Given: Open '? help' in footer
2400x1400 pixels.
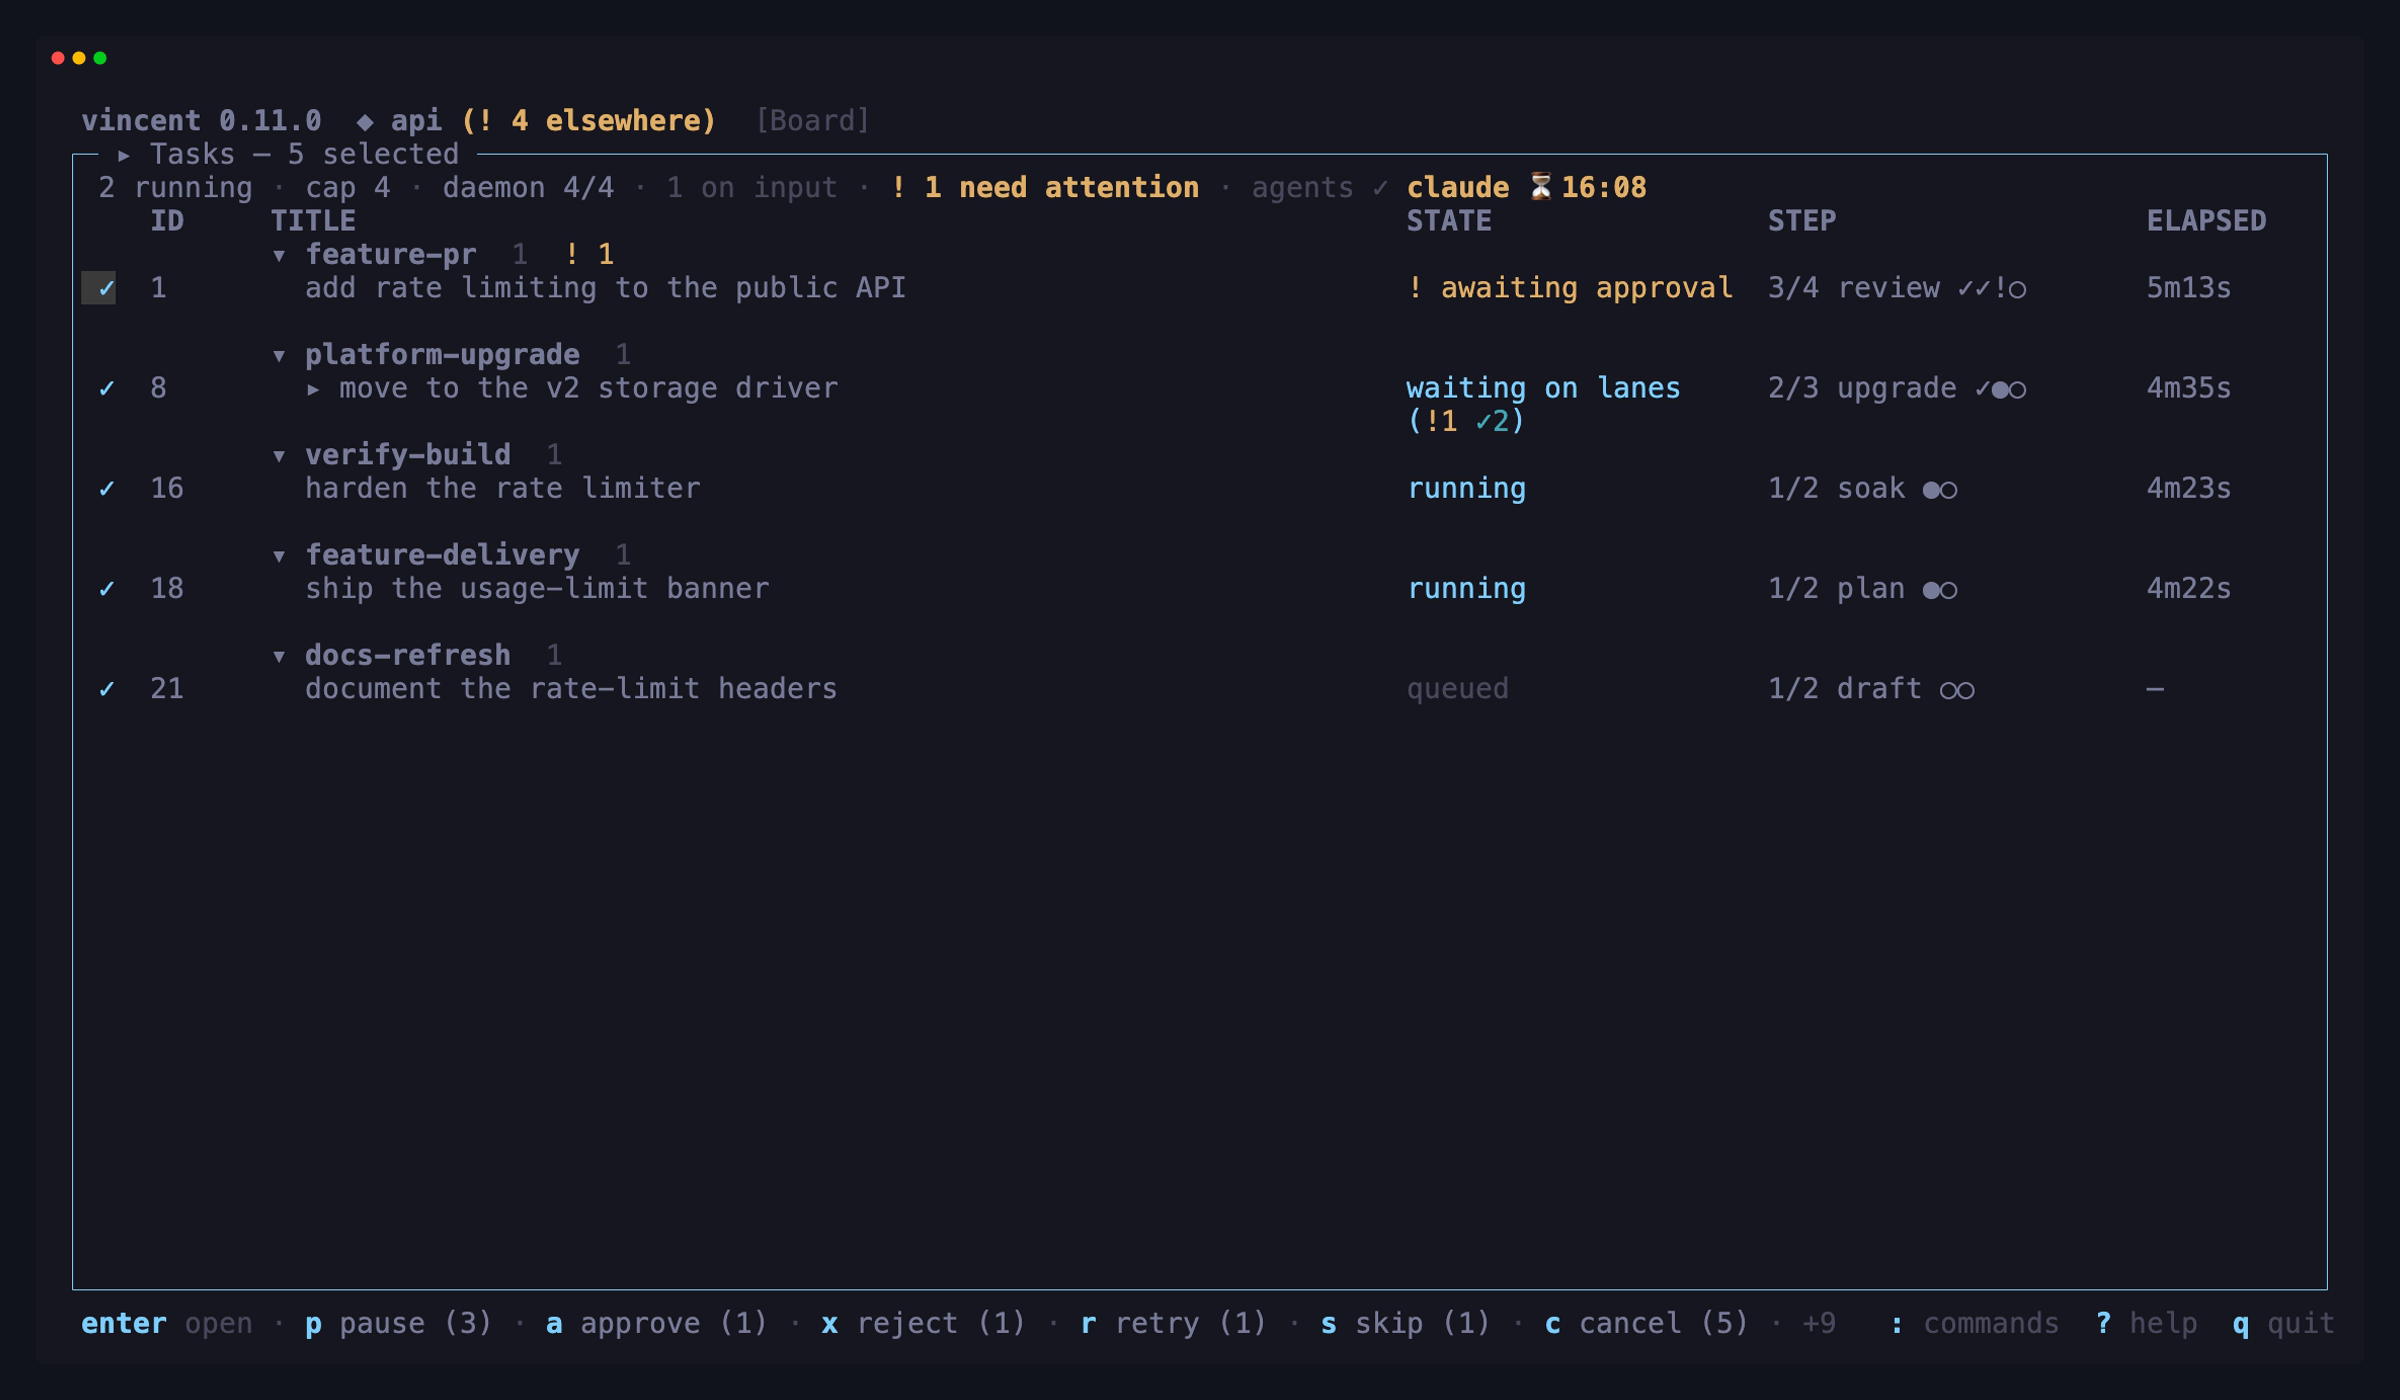Looking at the screenshot, I should pyautogui.click(x=2146, y=1324).
